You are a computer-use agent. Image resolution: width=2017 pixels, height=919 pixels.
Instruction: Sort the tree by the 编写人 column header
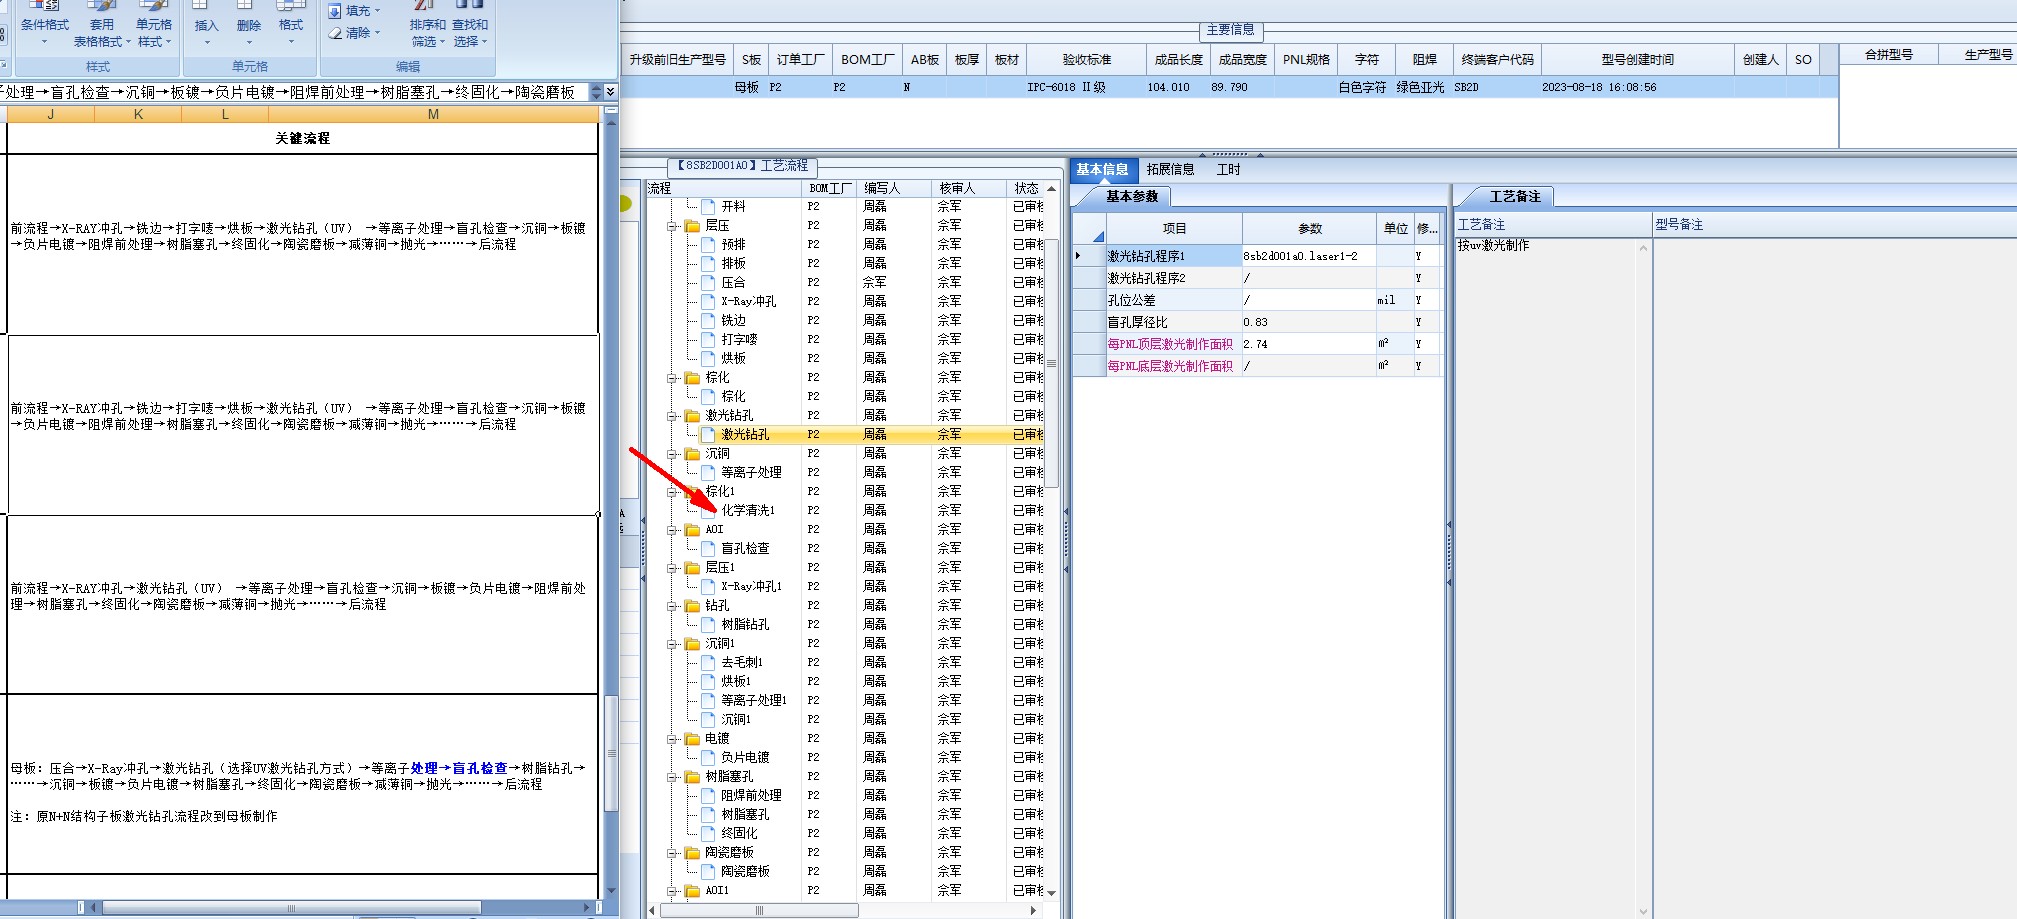(x=895, y=188)
